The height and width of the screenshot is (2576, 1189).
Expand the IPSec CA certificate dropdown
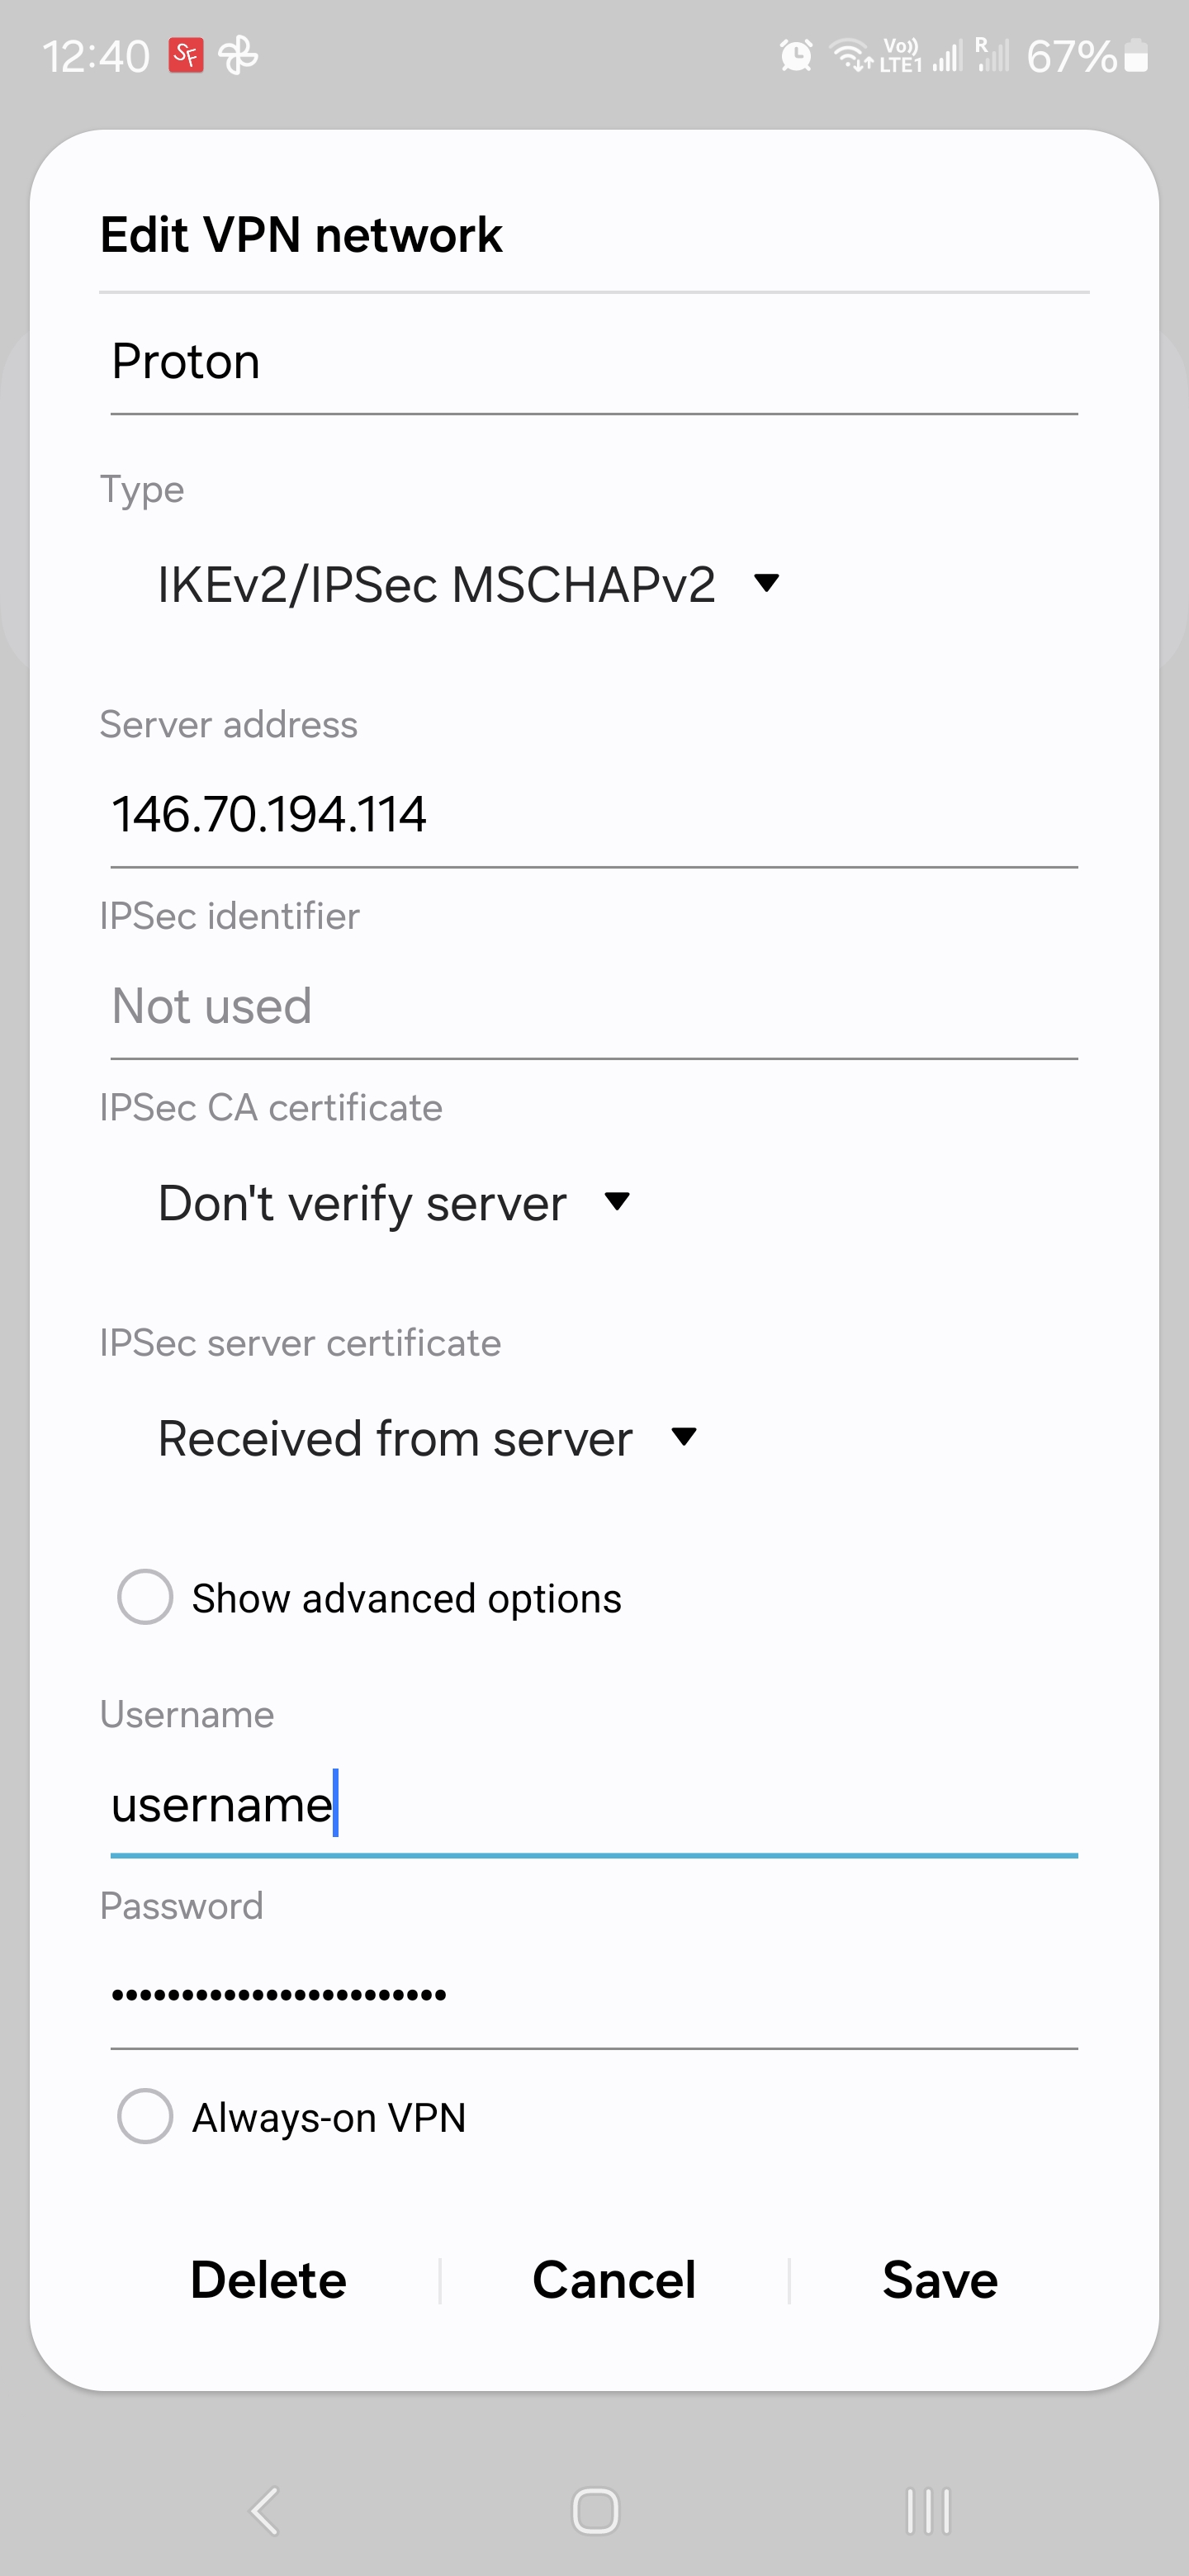394,1203
